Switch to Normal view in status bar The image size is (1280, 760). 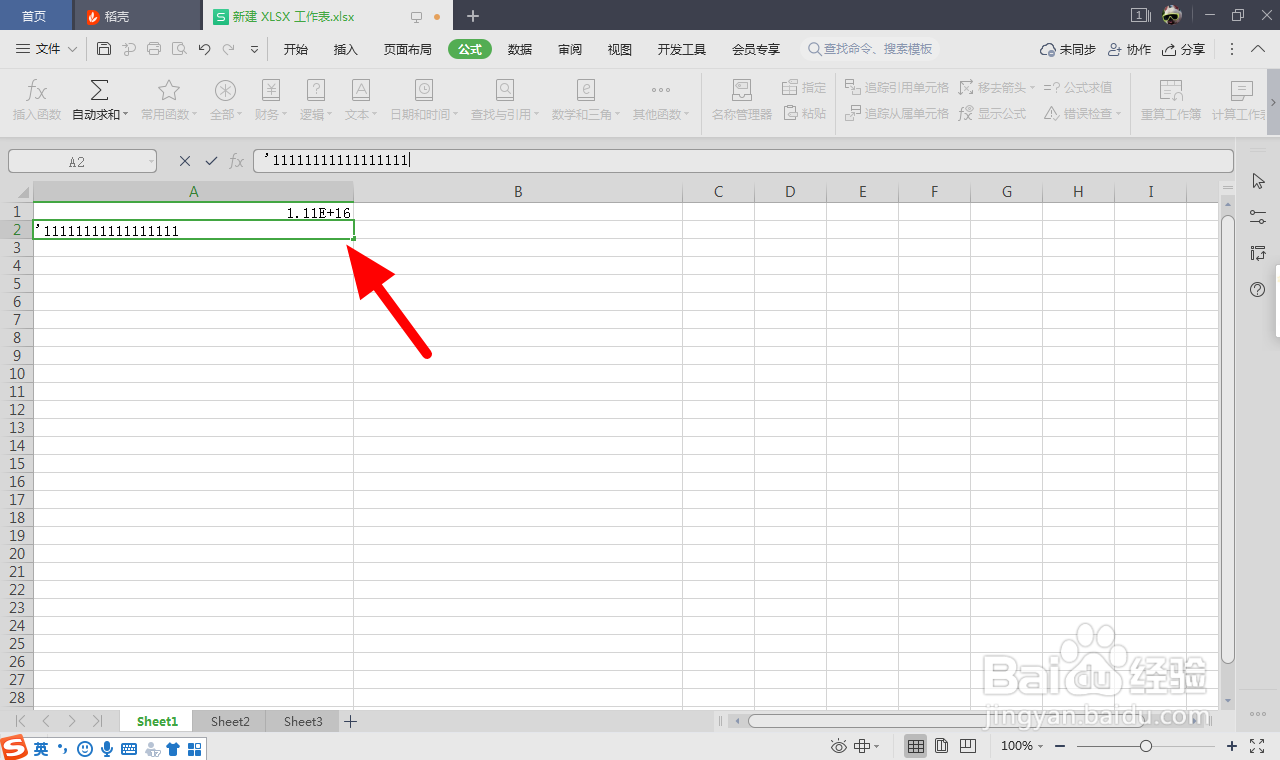point(915,746)
